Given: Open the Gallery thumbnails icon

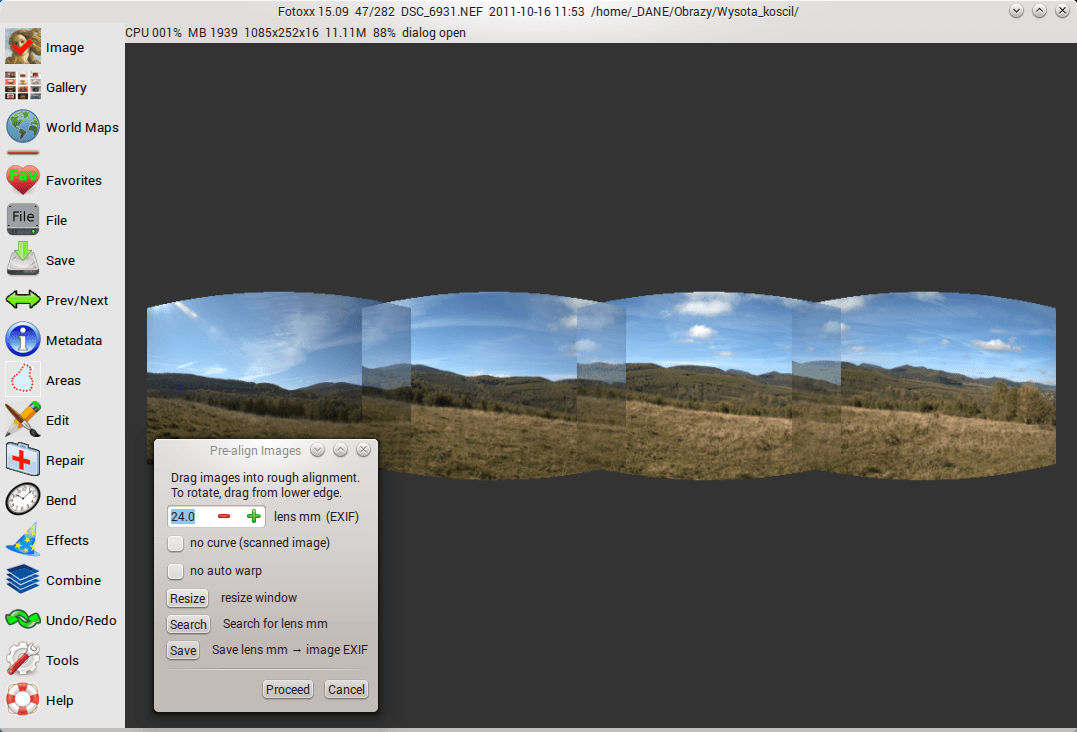Looking at the screenshot, I should point(23,87).
